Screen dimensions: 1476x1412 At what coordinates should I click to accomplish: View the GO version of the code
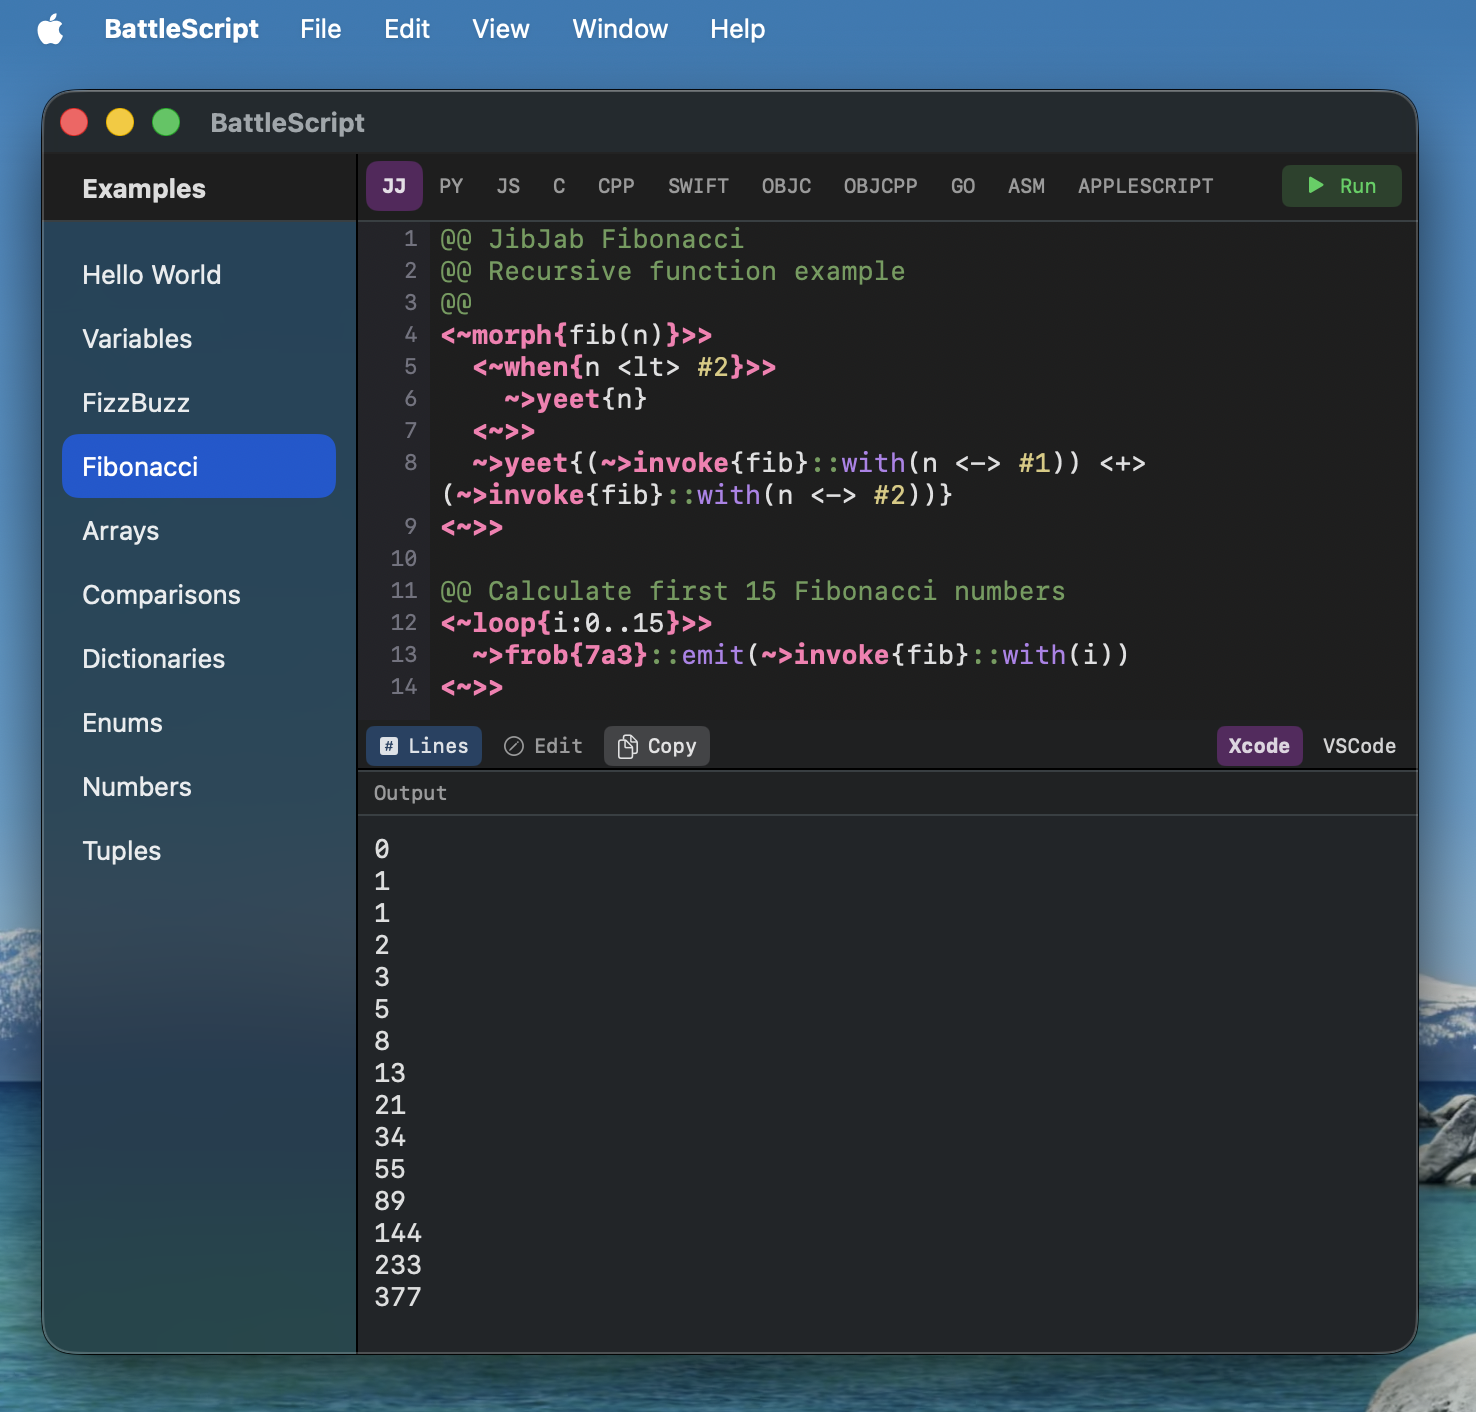click(x=962, y=186)
